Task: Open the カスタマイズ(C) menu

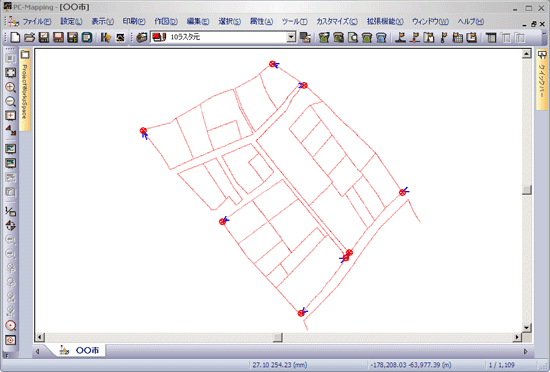Action: point(337,22)
